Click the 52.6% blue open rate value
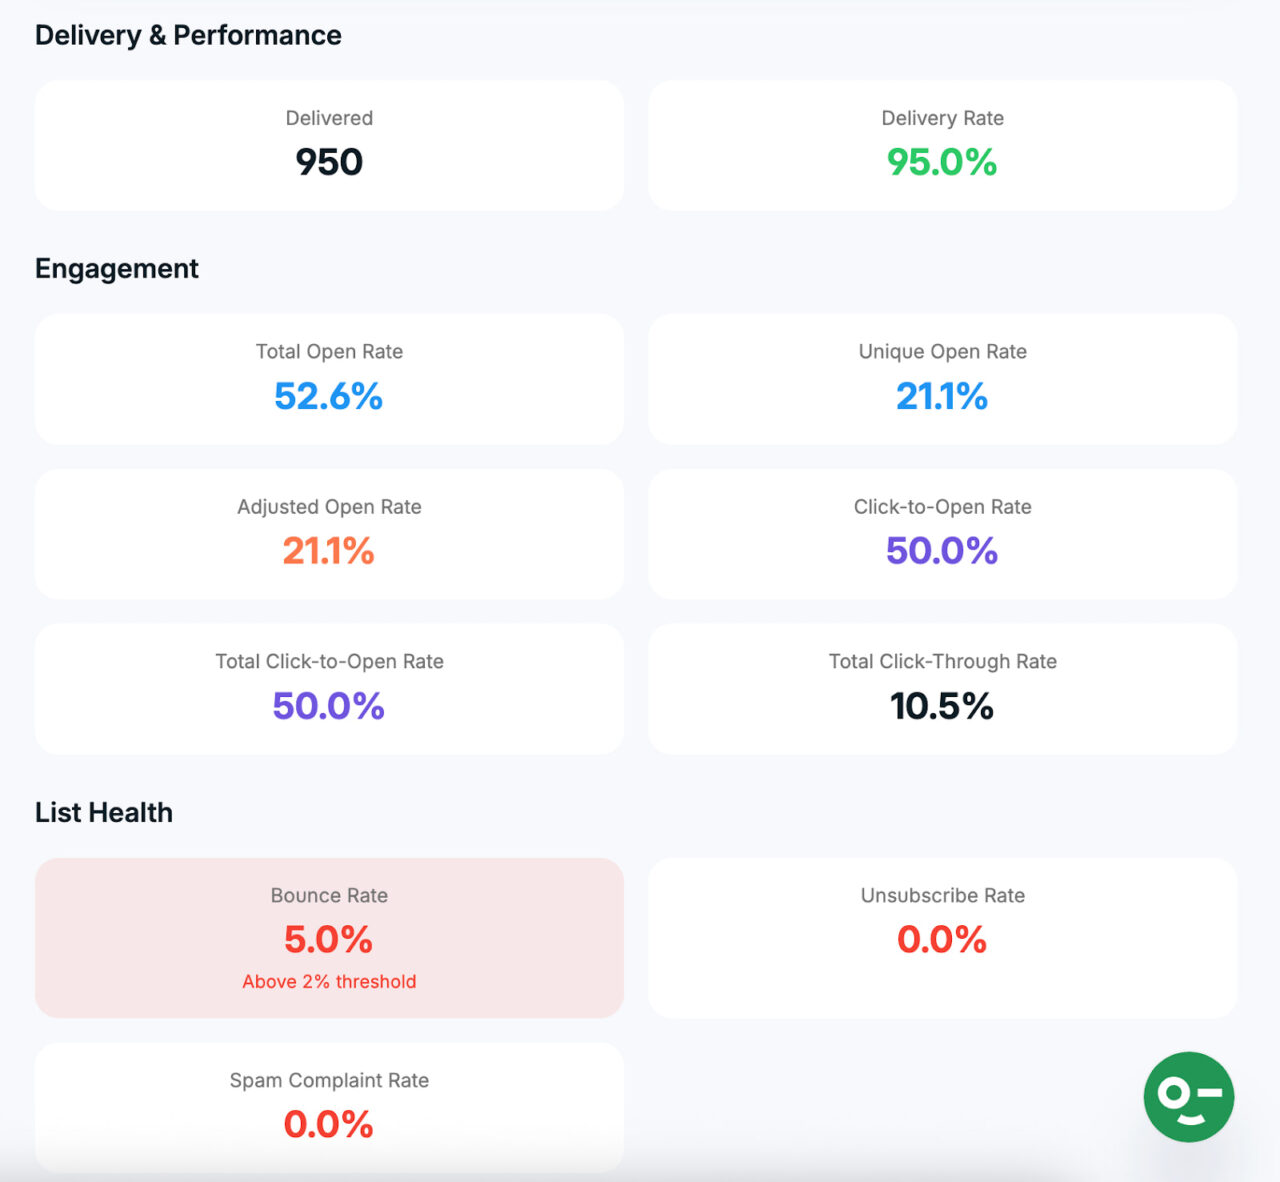The image size is (1280, 1182). pos(329,397)
